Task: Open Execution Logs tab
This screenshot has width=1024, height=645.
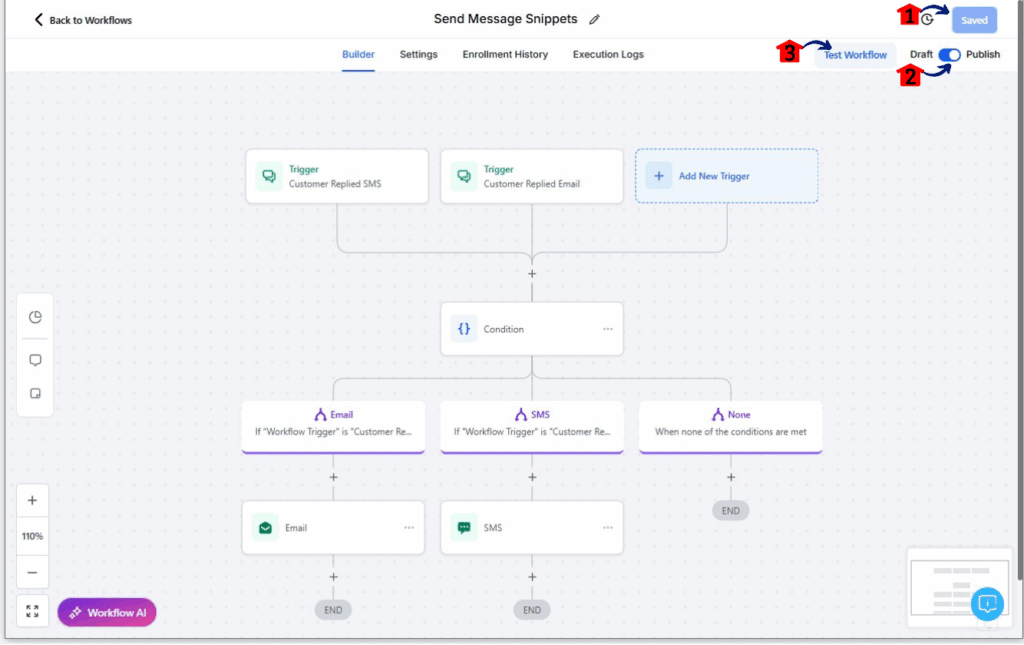Action: click(x=608, y=54)
